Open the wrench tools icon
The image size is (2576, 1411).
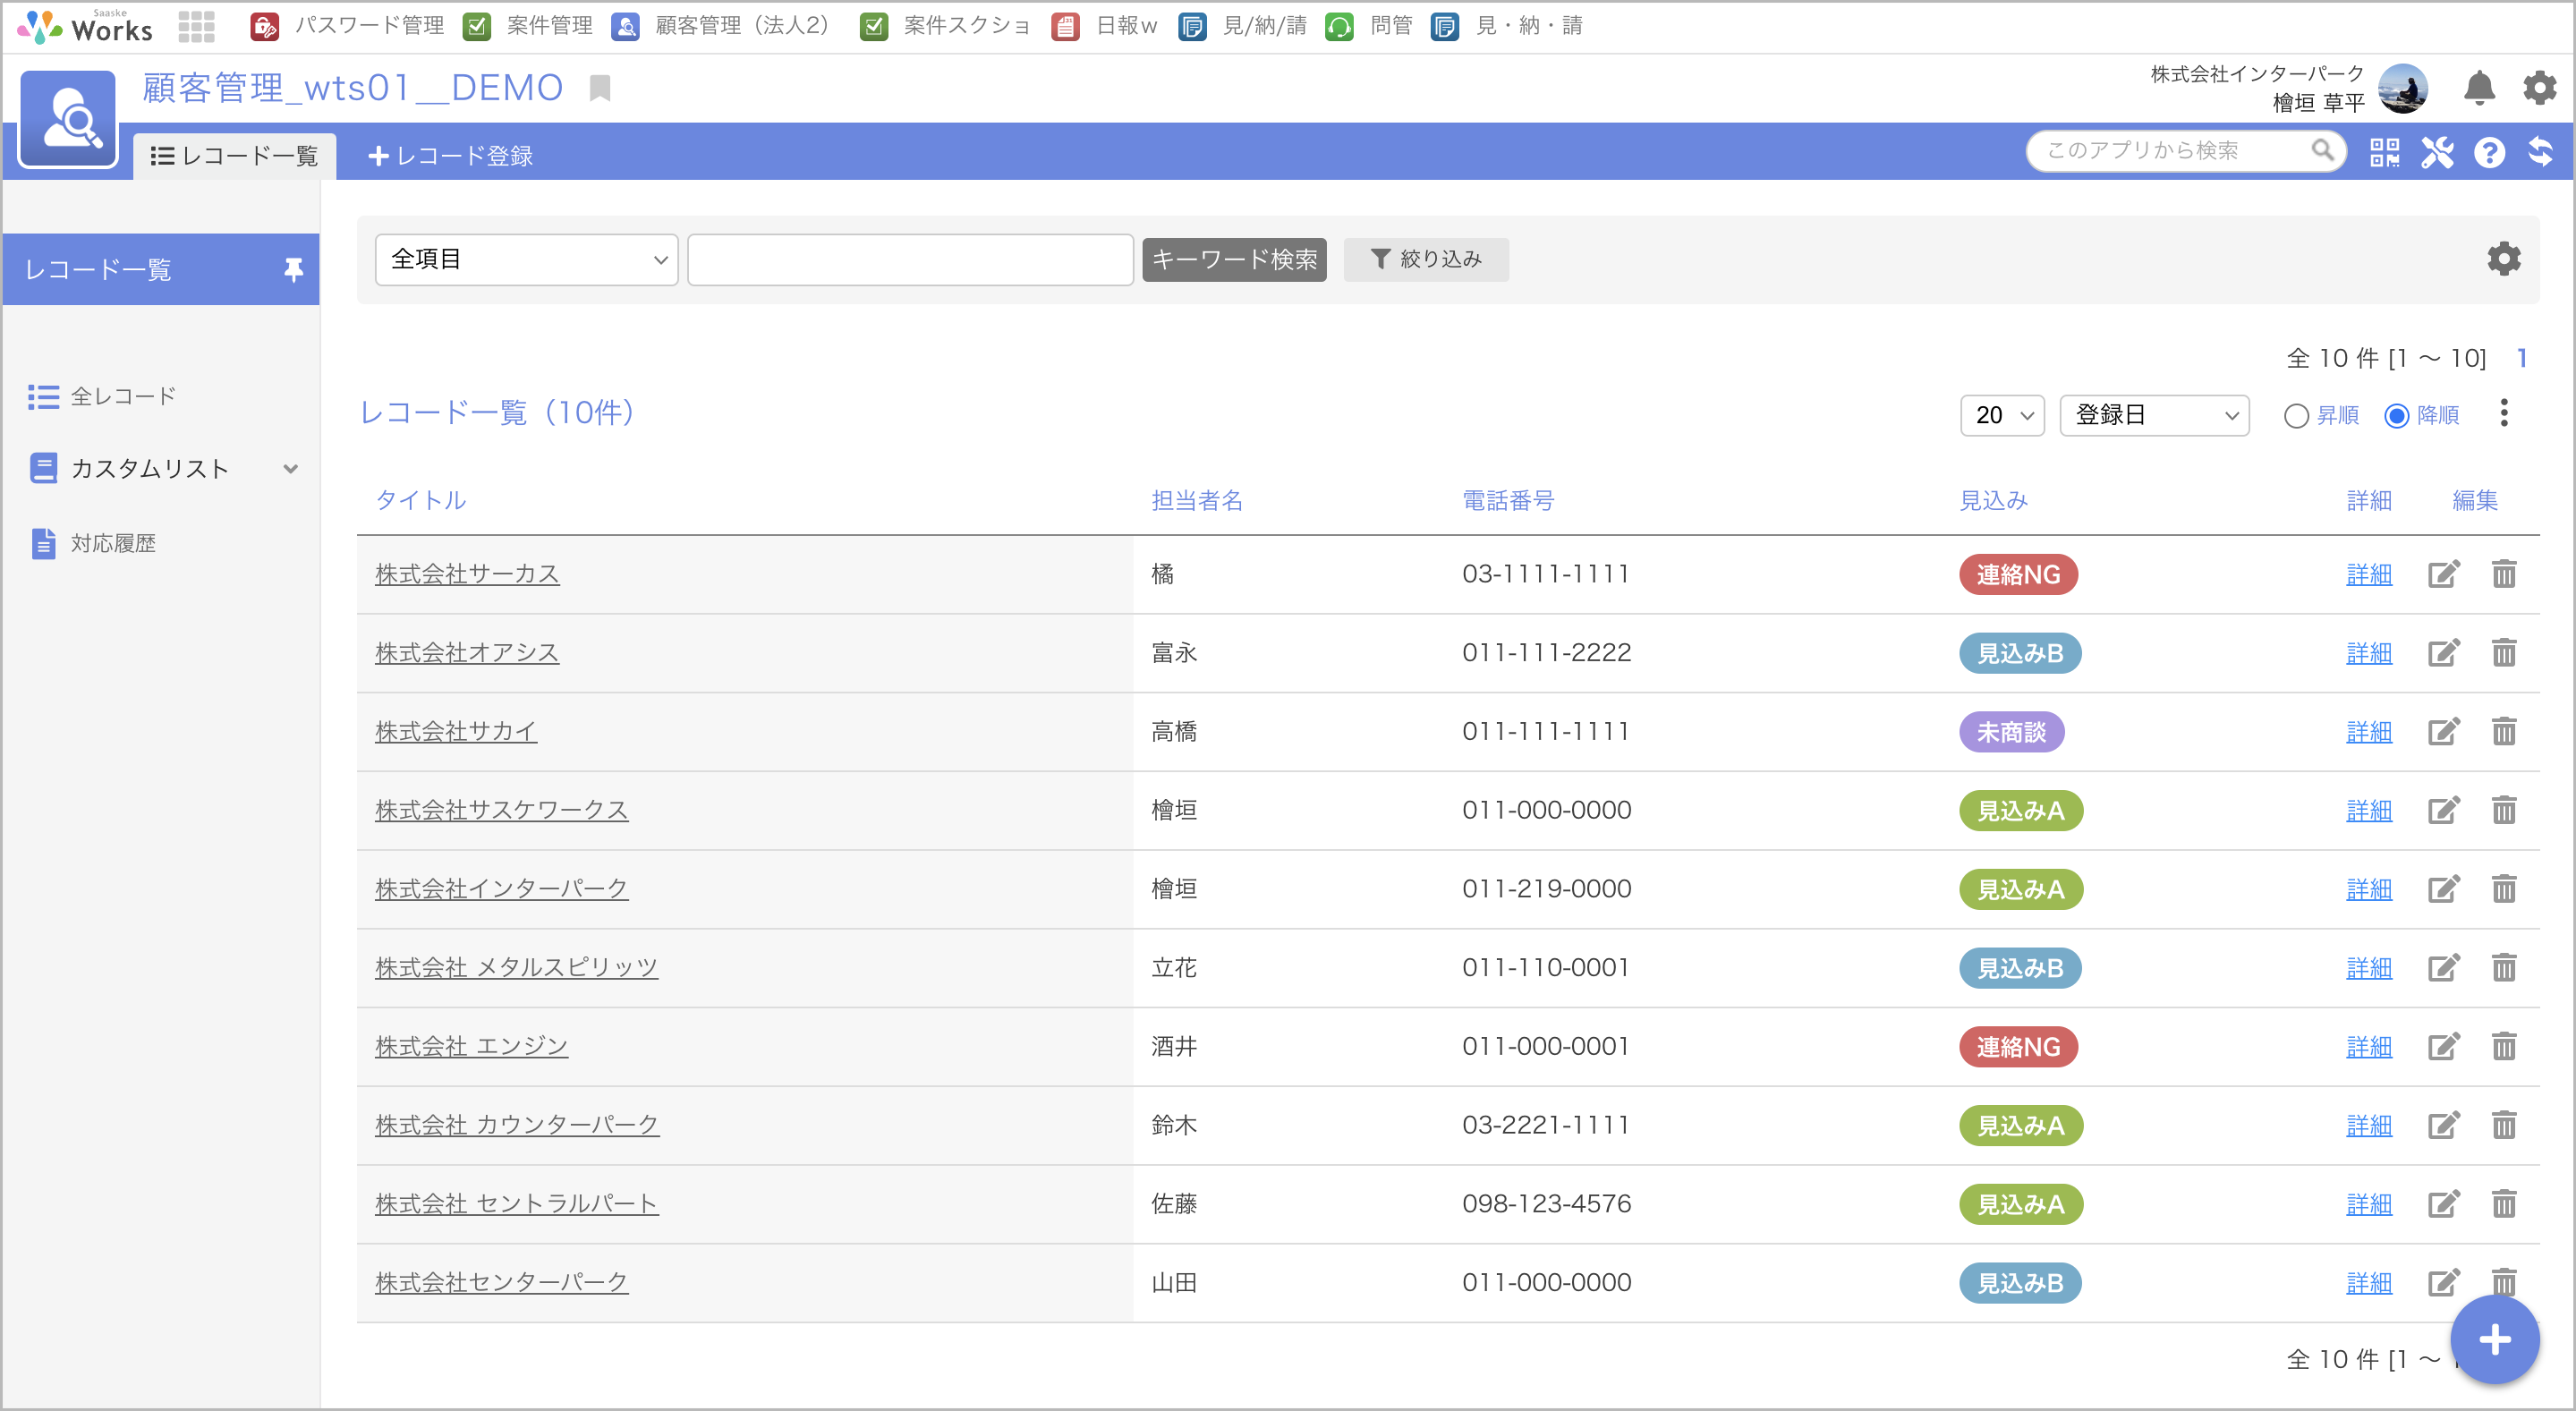pos(2437,152)
